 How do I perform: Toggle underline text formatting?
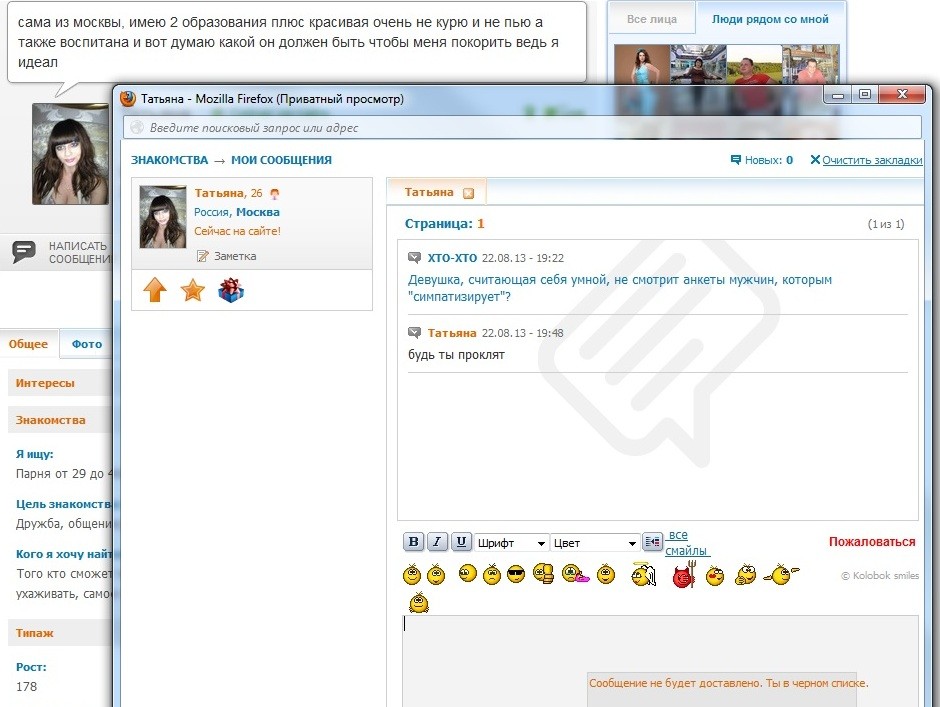pyautogui.click(x=461, y=542)
